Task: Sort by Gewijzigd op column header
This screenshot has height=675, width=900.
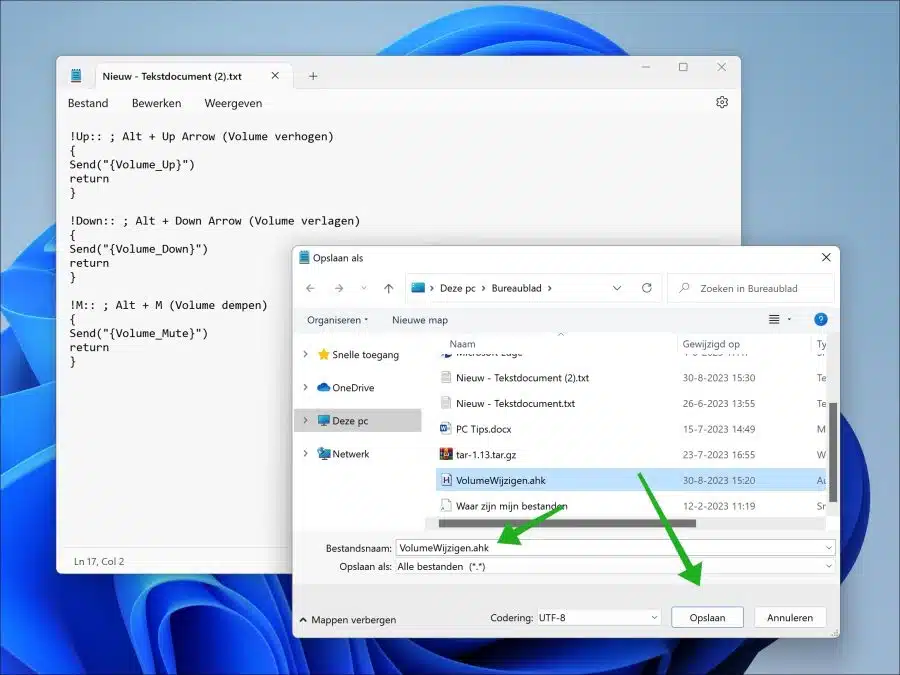Action: [711, 344]
